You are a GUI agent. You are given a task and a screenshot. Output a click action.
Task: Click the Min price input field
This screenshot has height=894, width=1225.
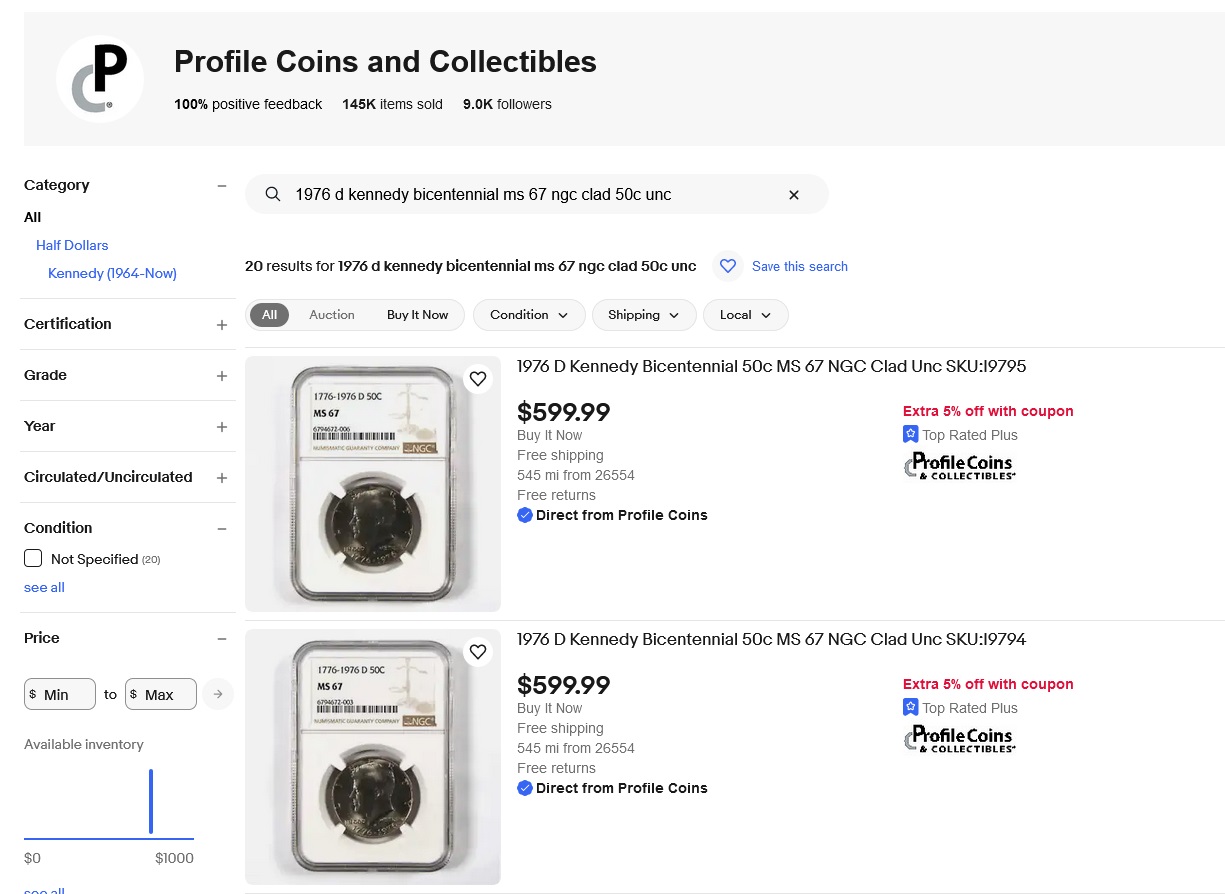[x=60, y=694]
